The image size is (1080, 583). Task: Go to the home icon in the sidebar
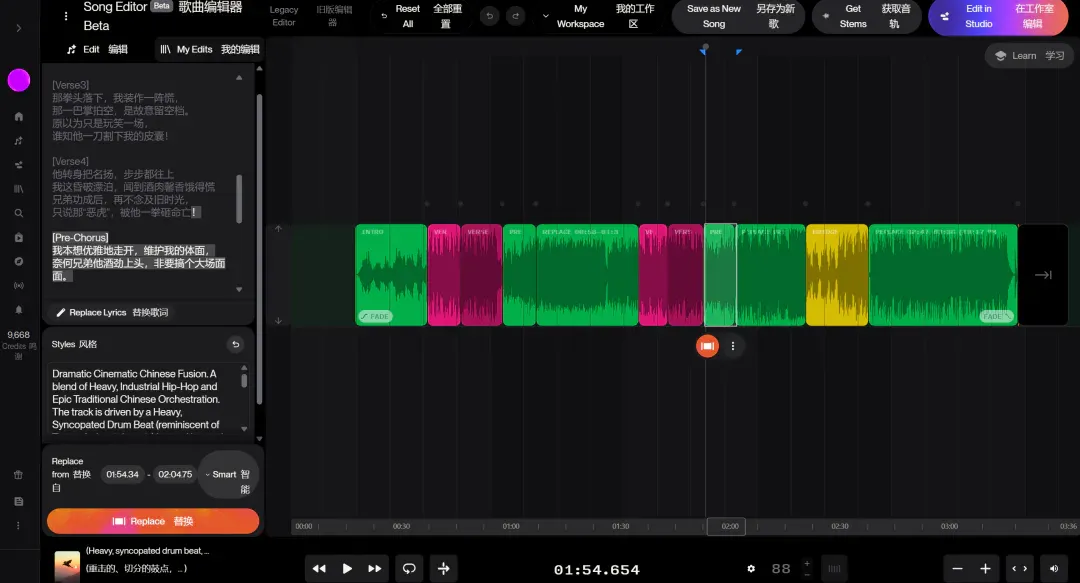pos(19,116)
